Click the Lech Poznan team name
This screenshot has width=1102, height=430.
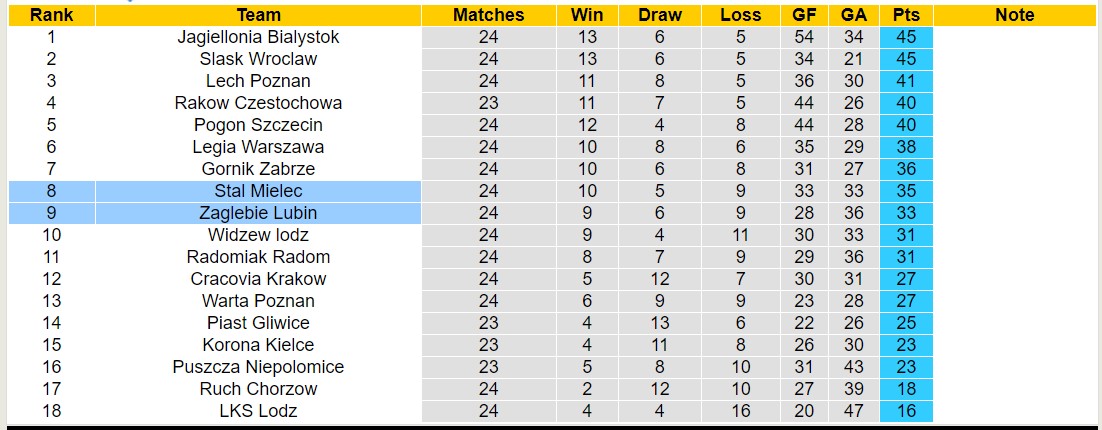(258, 81)
